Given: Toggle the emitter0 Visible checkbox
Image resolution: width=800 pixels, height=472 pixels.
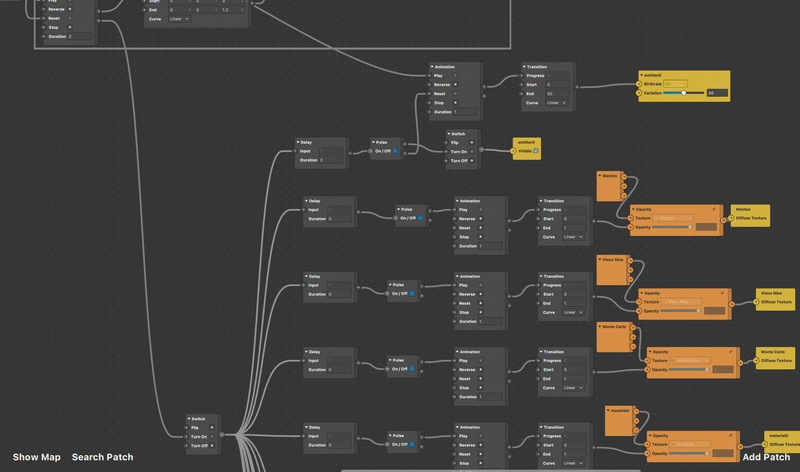Looking at the screenshot, I should 536,151.
